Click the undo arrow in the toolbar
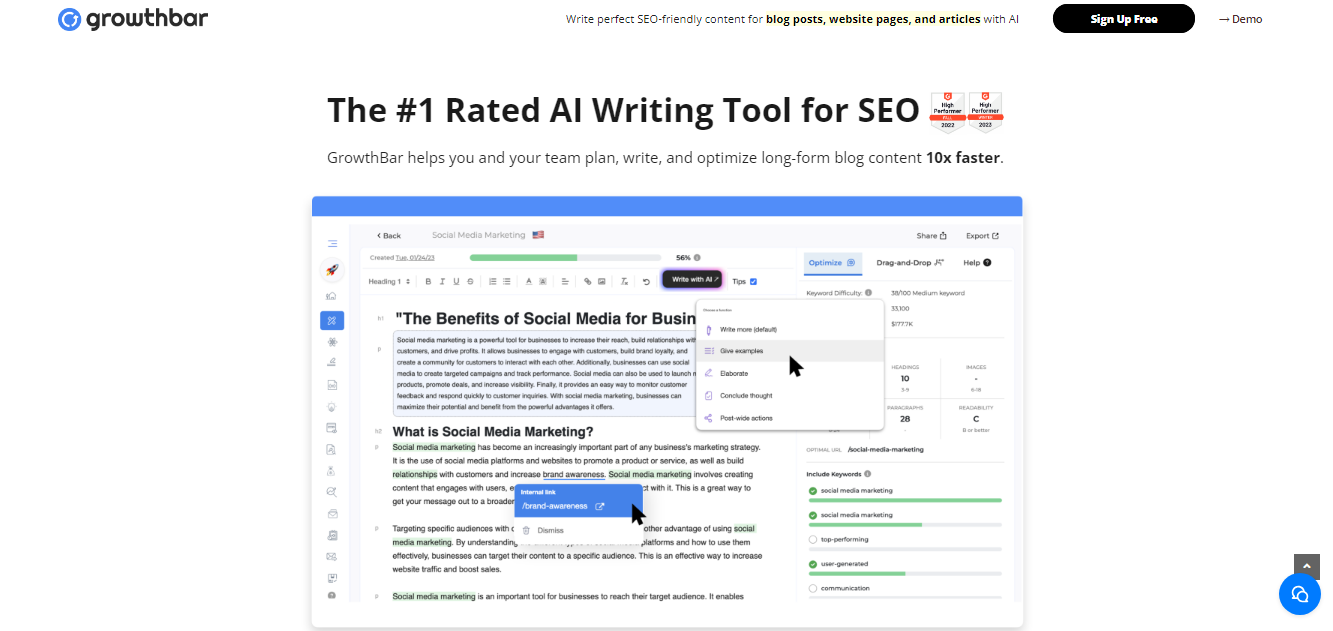Image resolution: width=1333 pixels, height=631 pixels. (646, 282)
